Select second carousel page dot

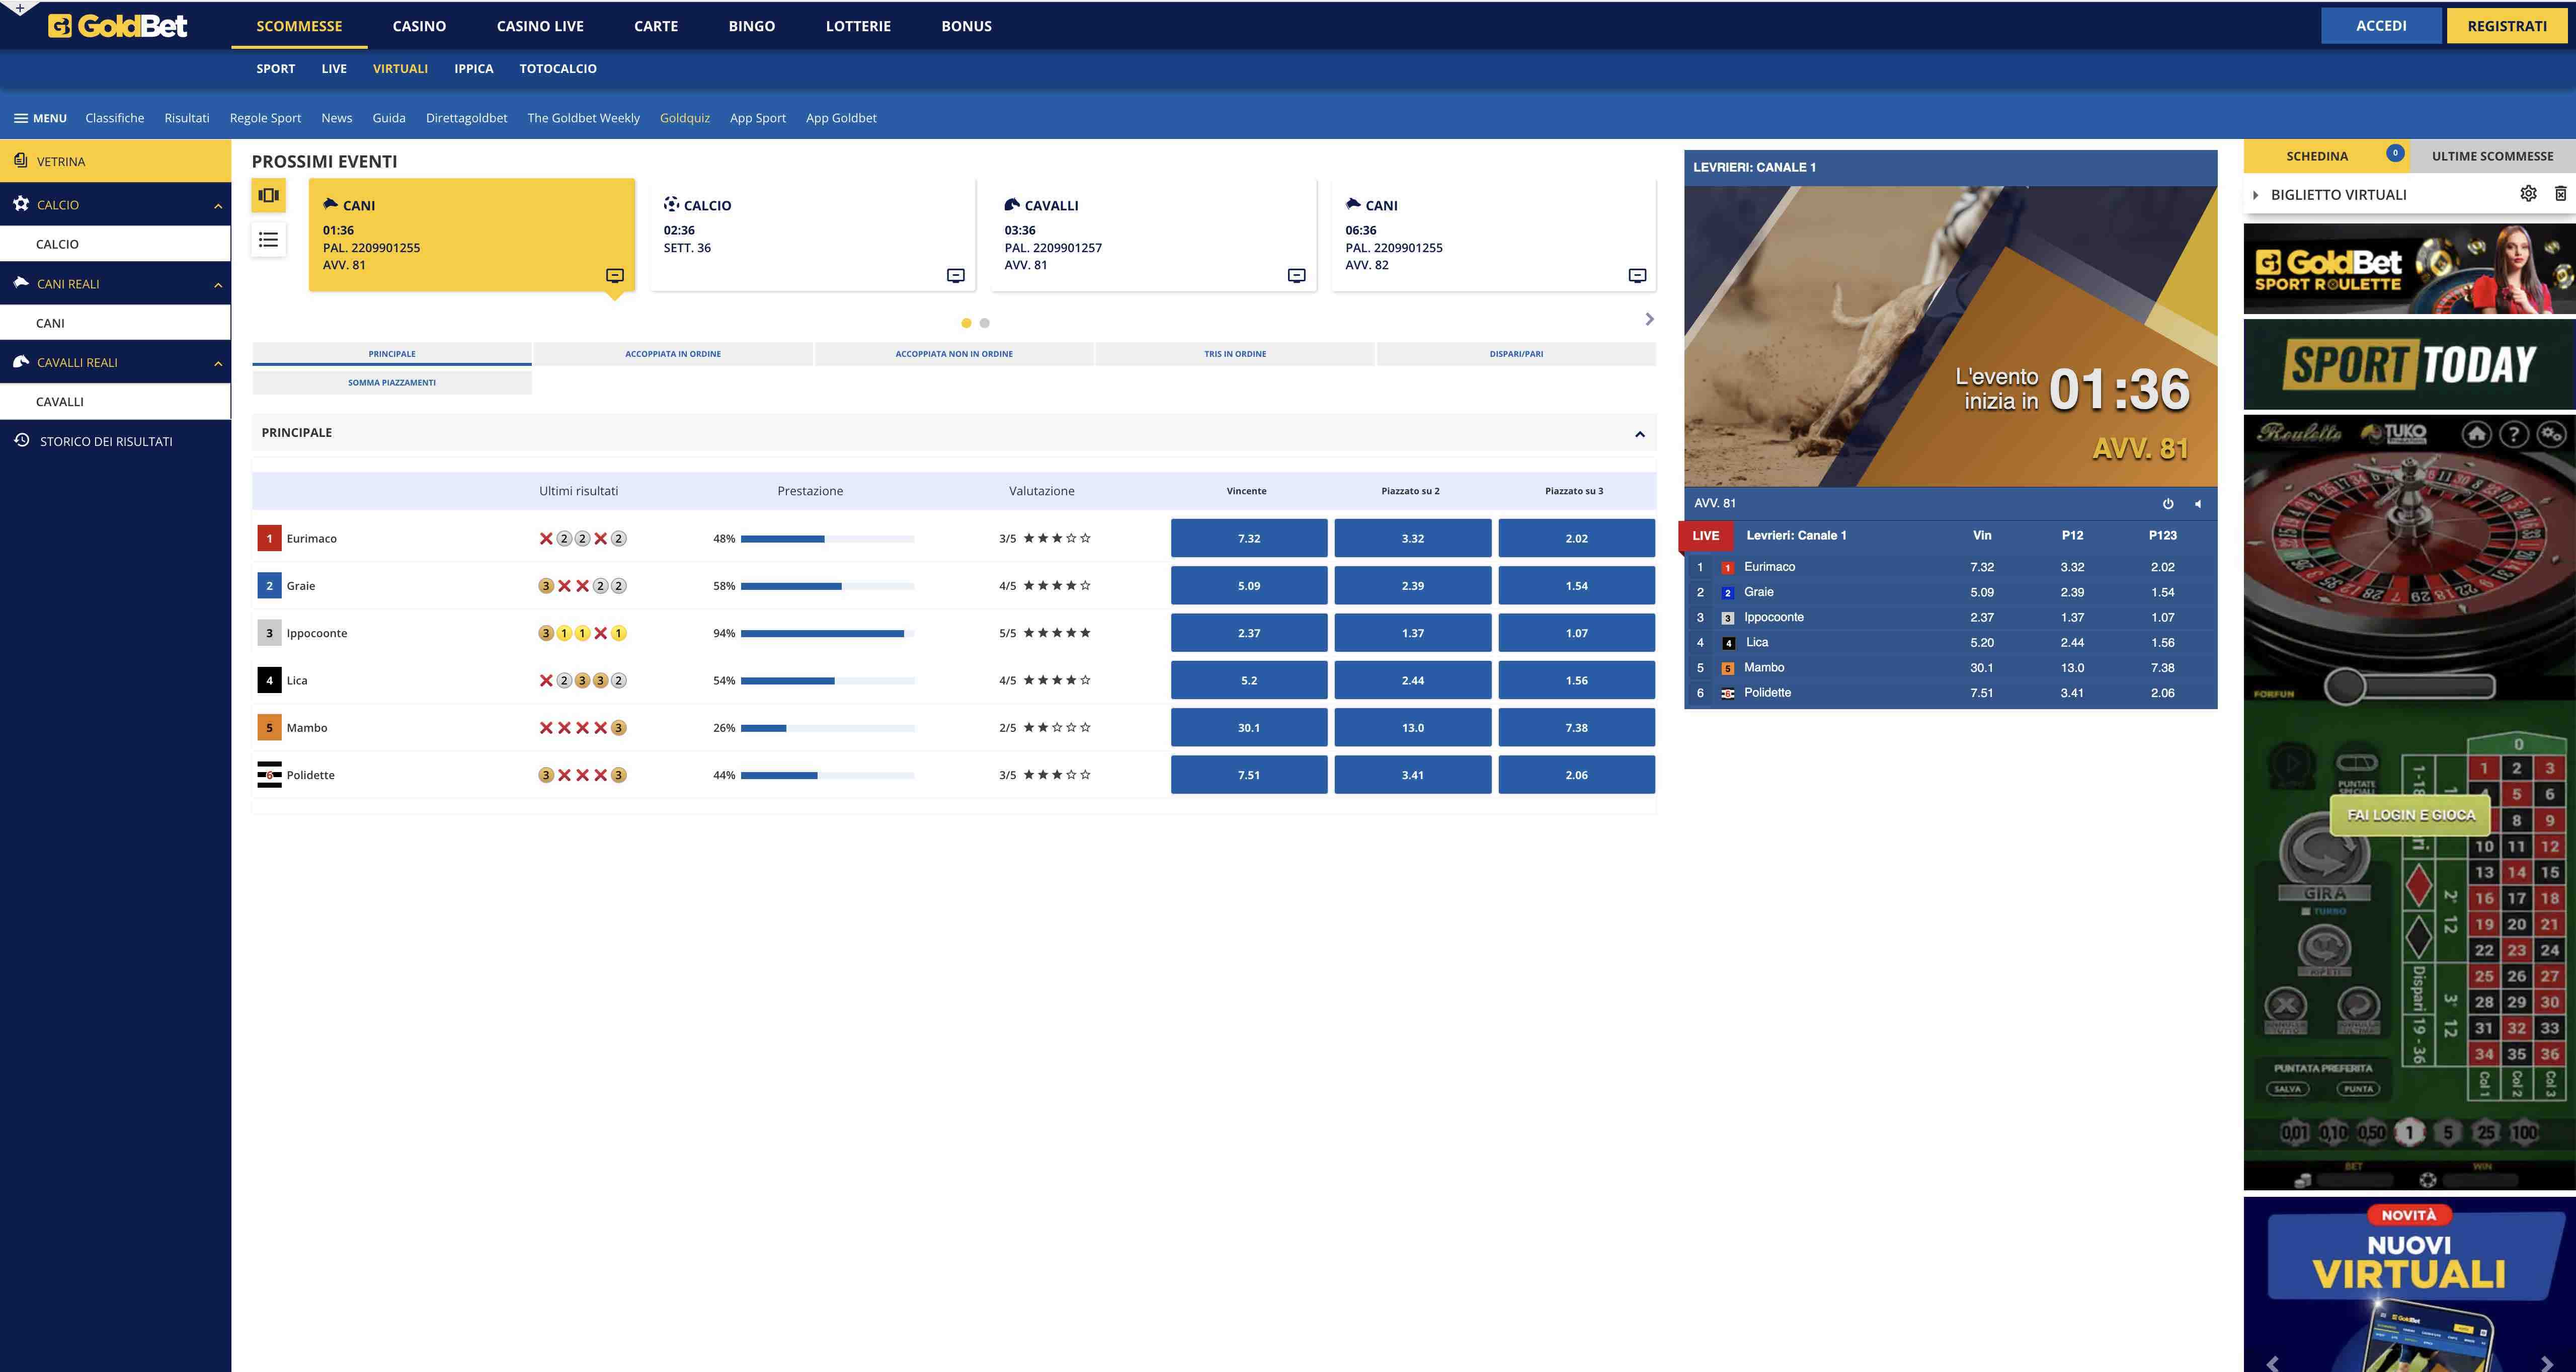click(x=984, y=323)
